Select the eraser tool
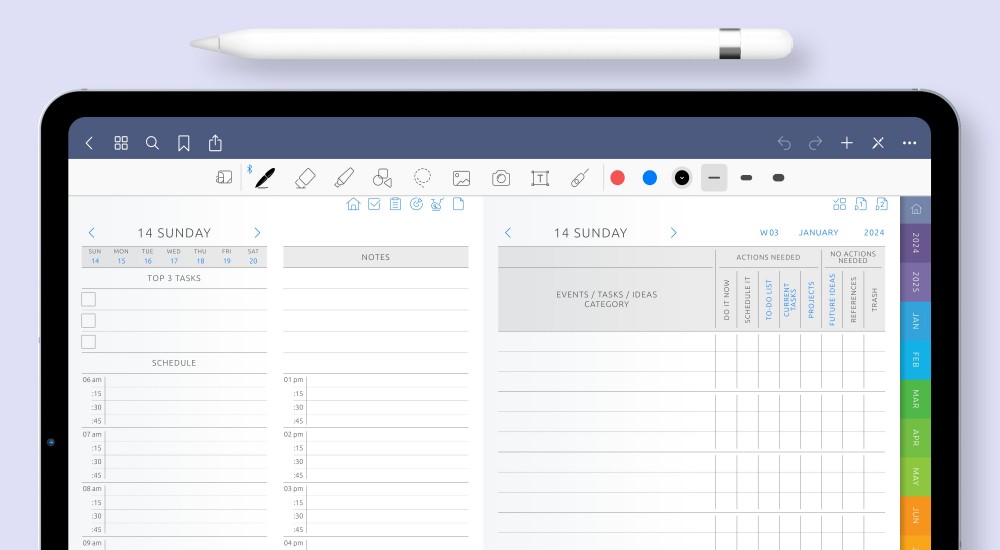The height and width of the screenshot is (550, 1000). tap(305, 178)
